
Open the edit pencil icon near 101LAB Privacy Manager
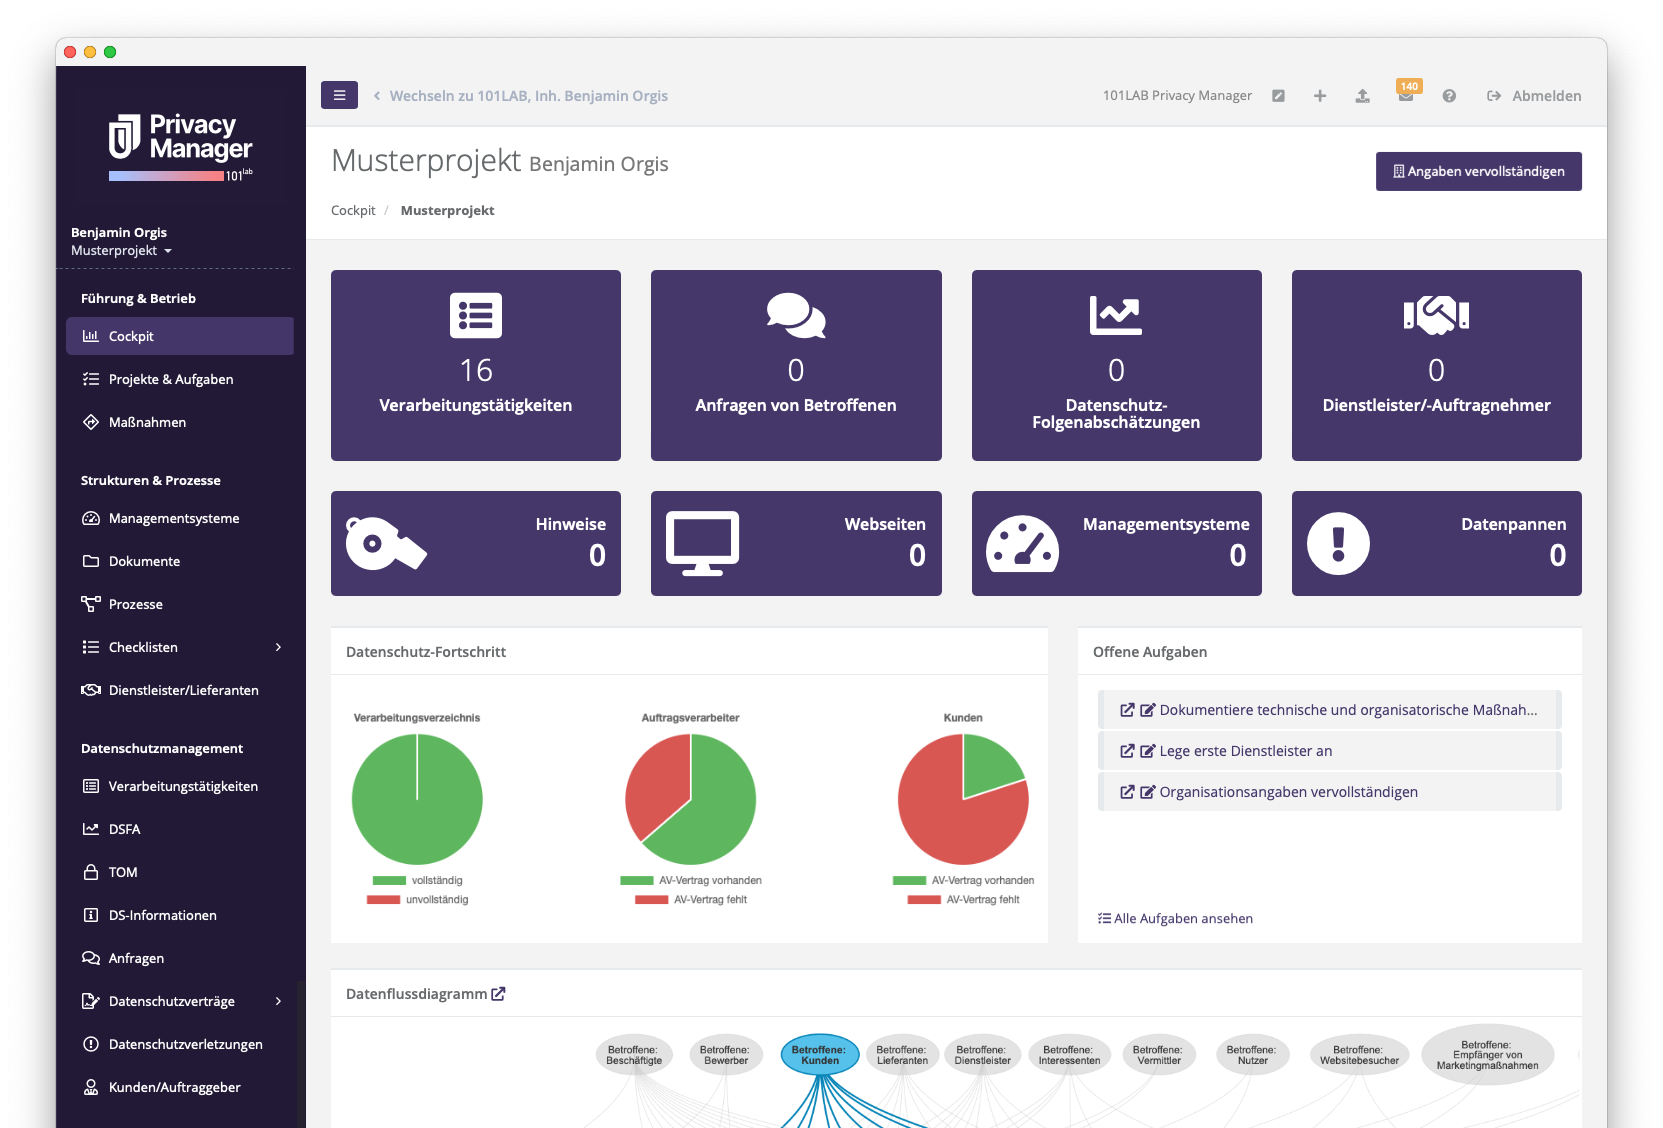(1278, 95)
